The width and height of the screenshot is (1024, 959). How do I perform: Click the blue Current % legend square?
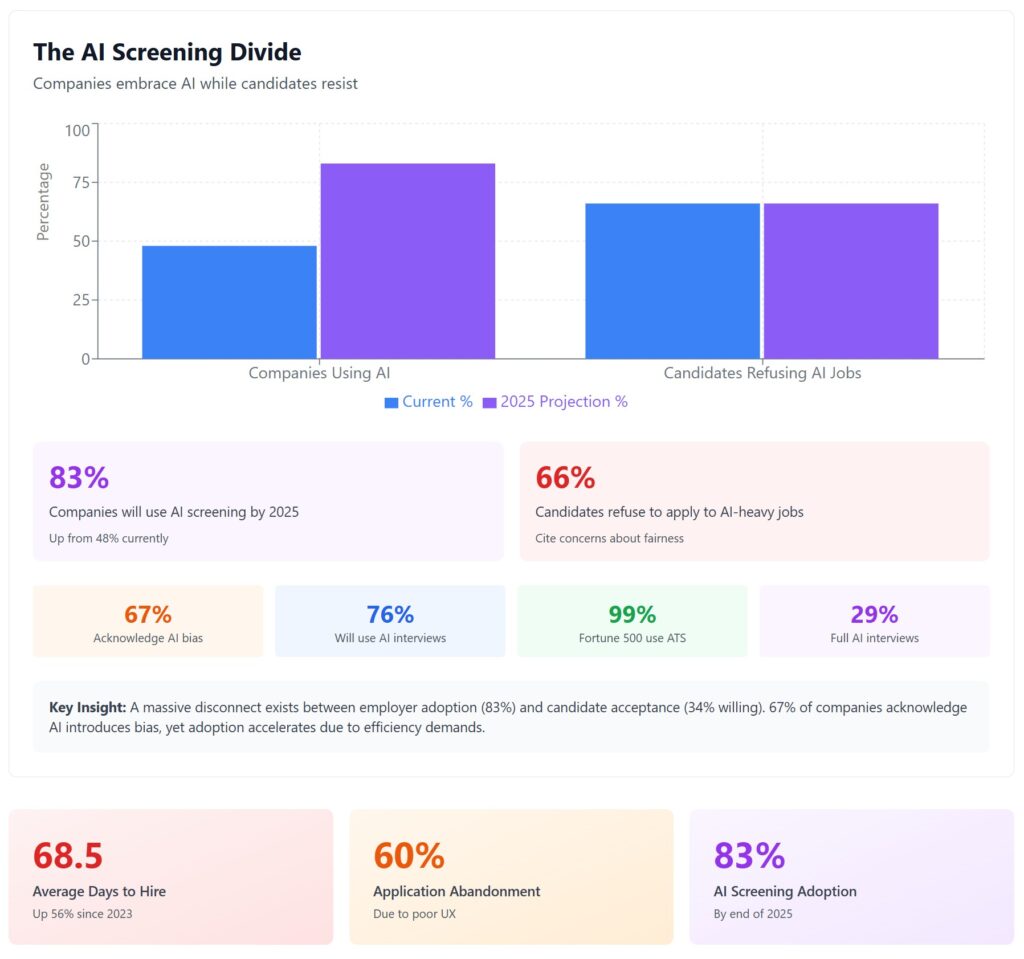391,403
